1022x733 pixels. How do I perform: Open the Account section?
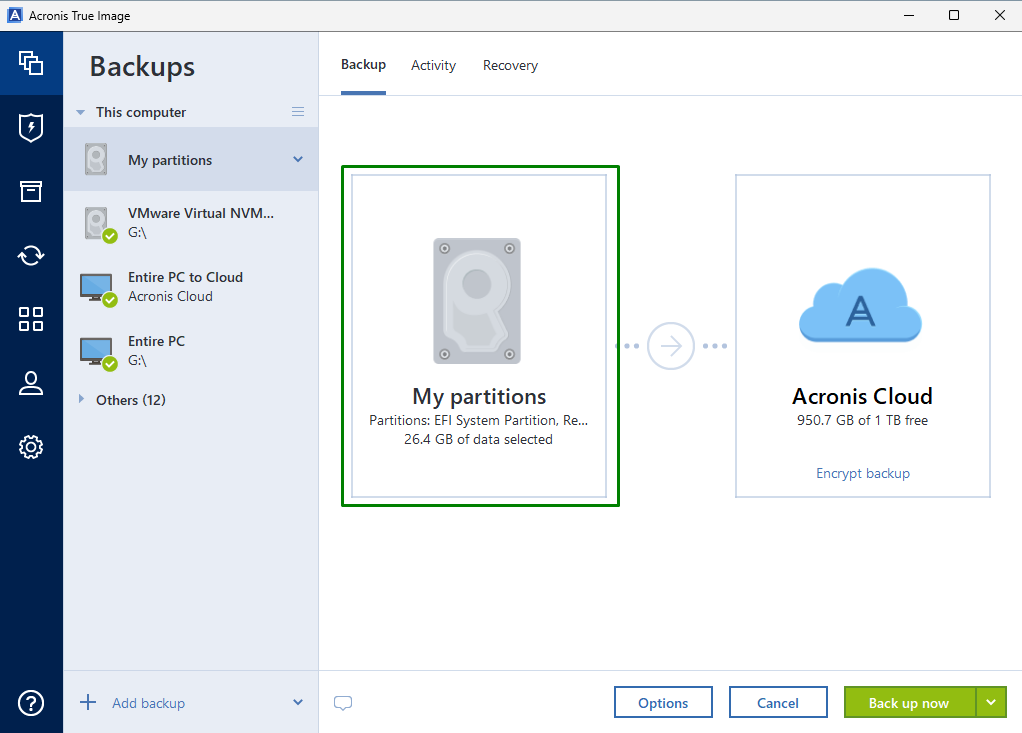point(31,383)
